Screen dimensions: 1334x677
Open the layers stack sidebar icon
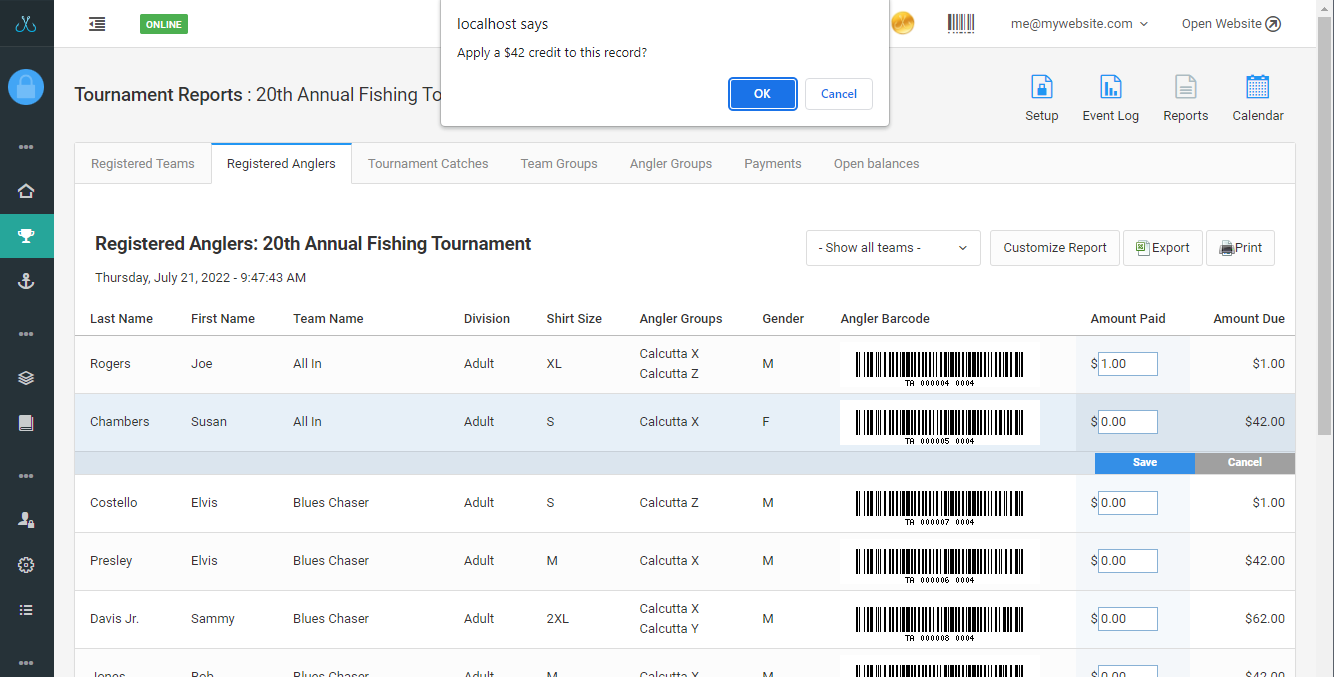[26, 378]
